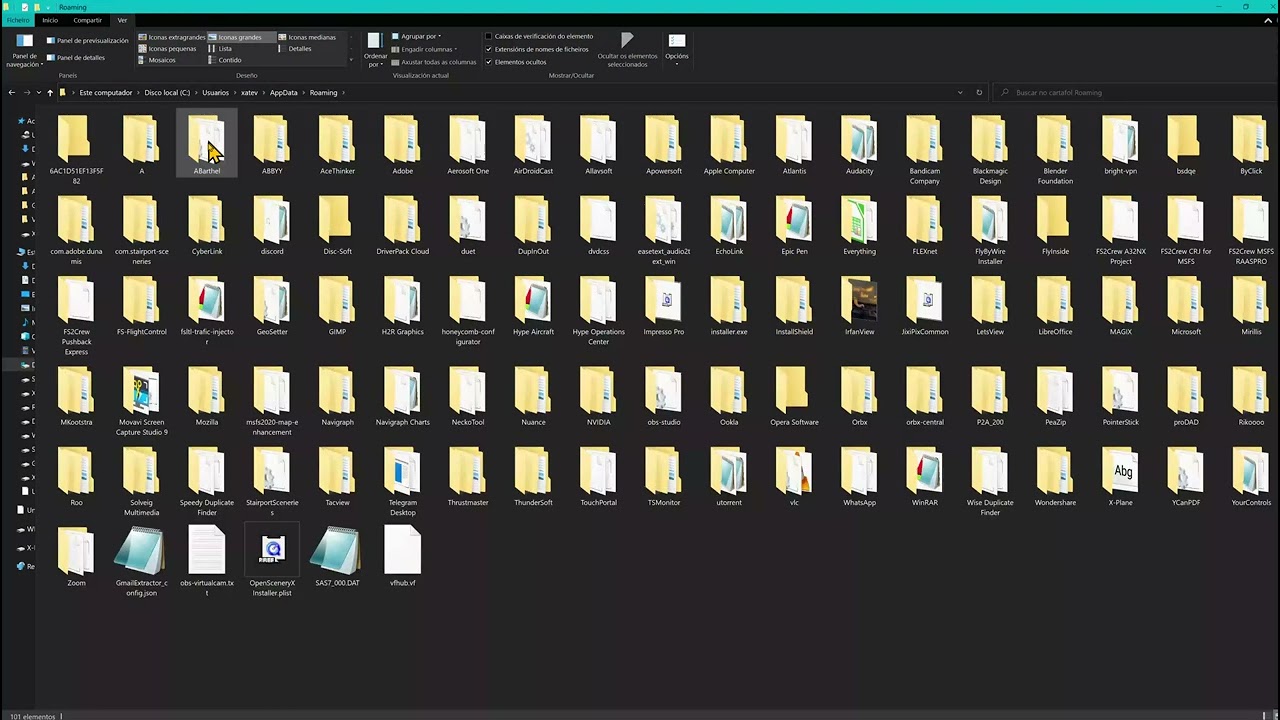Open the IrfanView folder

[859, 307]
